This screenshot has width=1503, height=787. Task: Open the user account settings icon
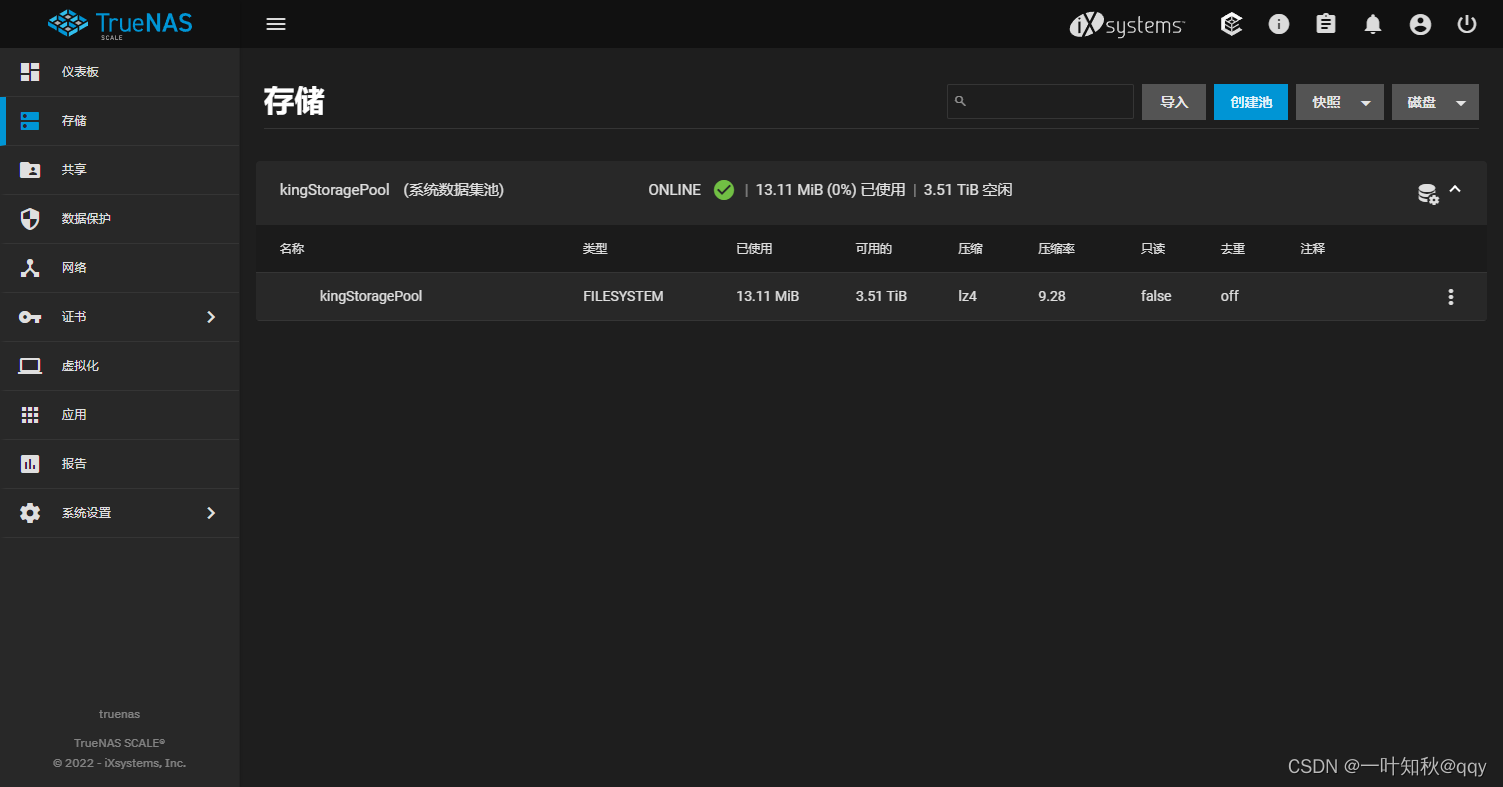[1420, 24]
